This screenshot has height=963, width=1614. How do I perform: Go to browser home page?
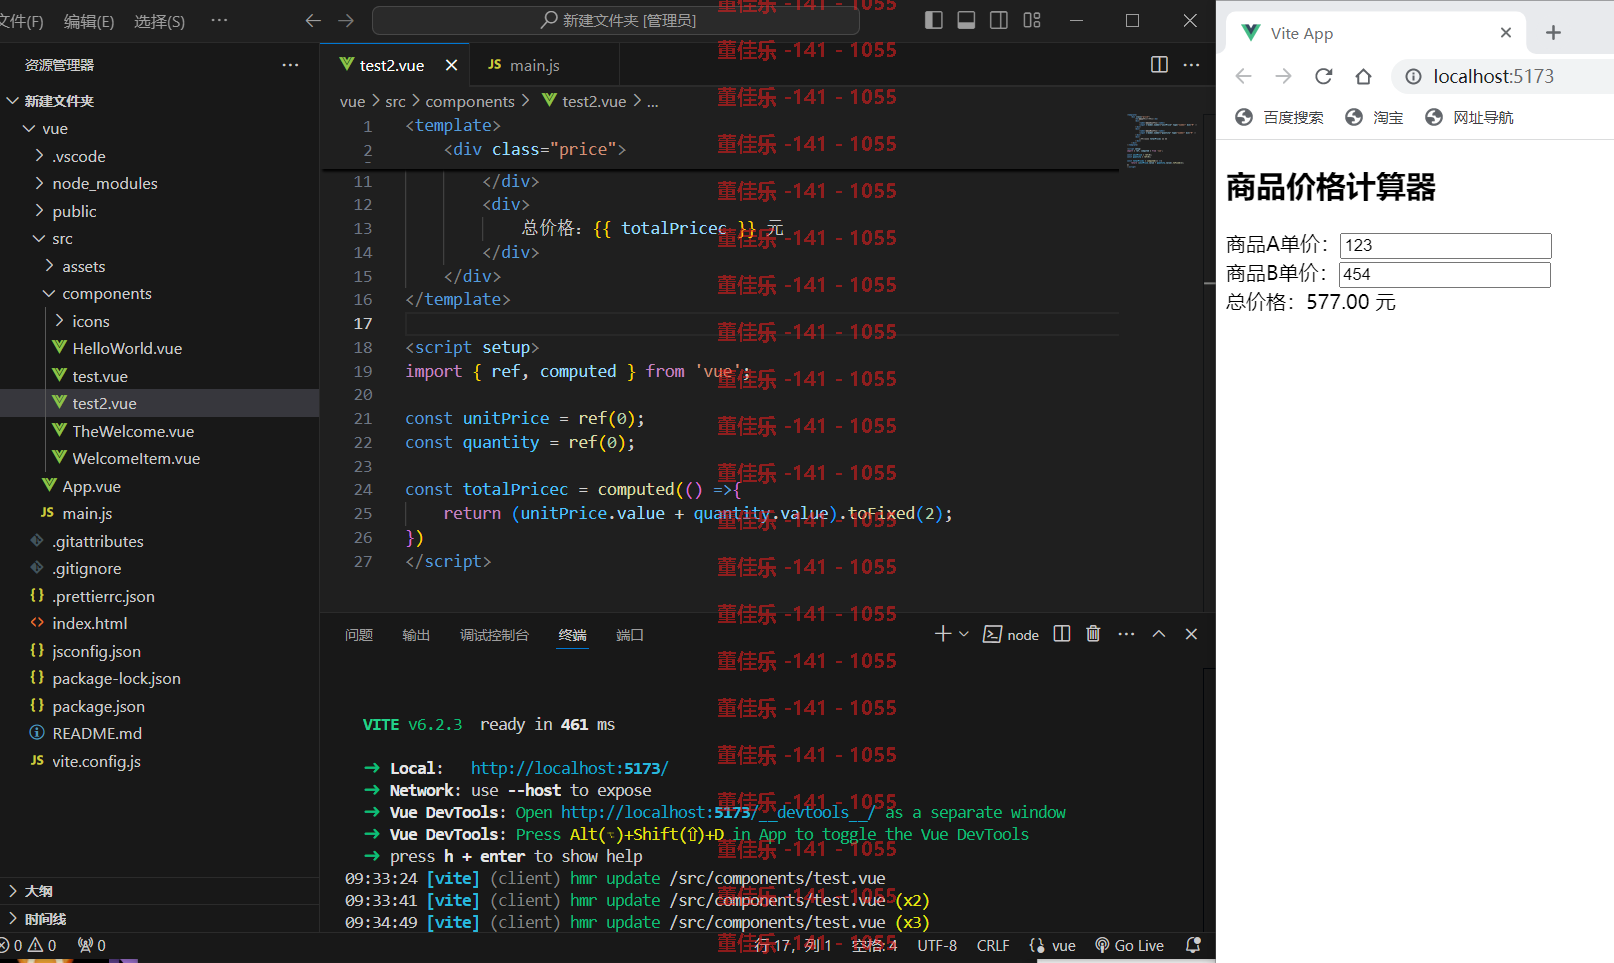pos(1363,76)
